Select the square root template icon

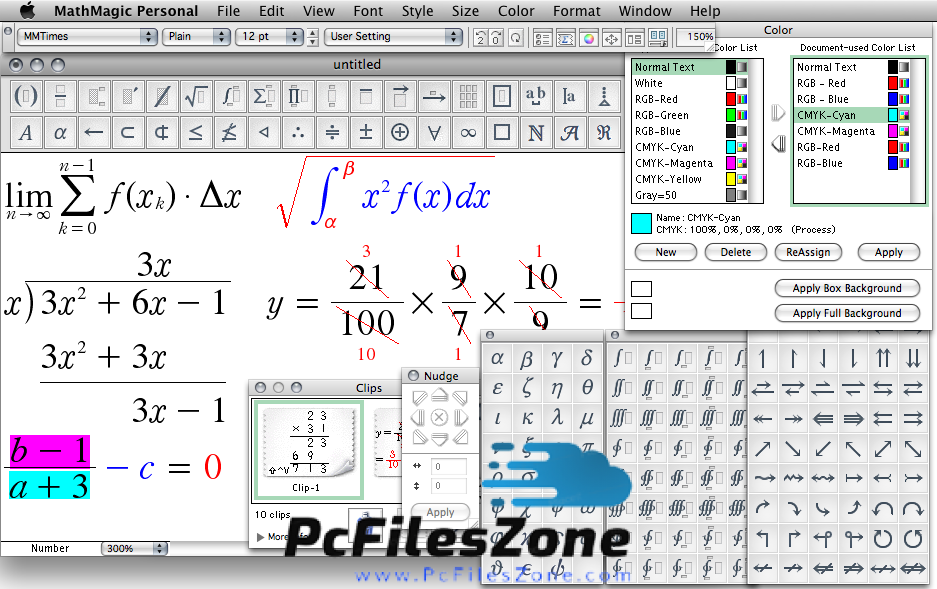click(x=196, y=97)
